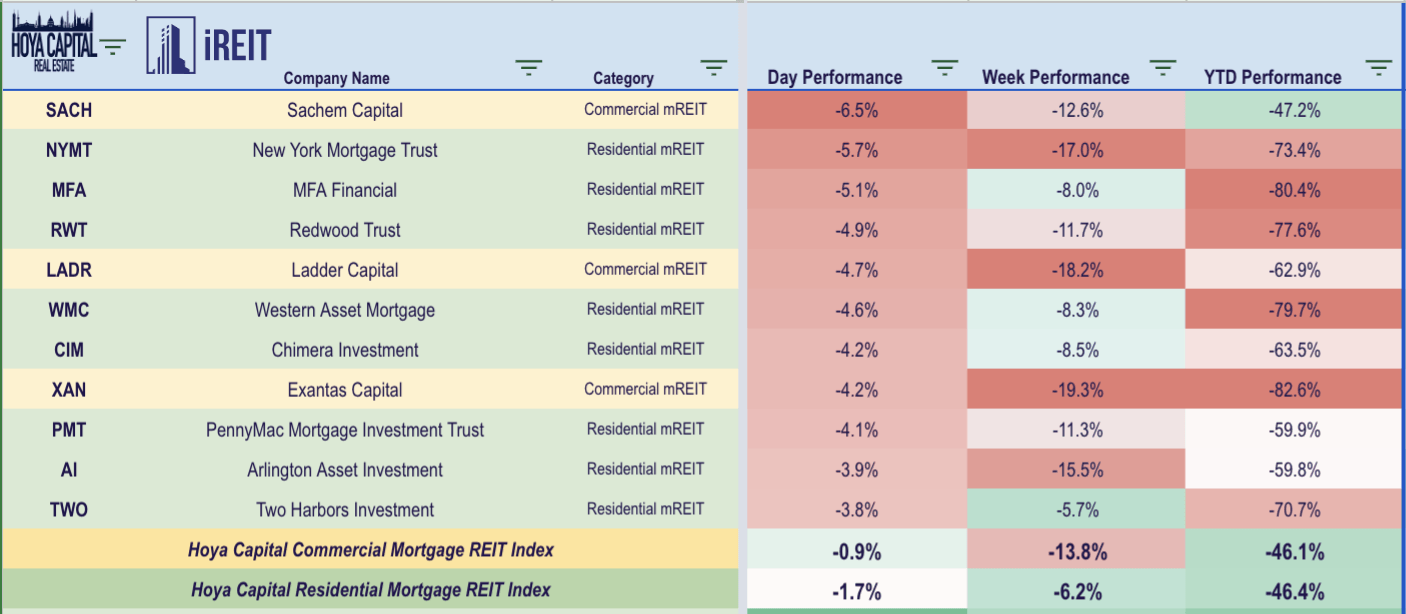Open the Company Name column filter

point(529,67)
